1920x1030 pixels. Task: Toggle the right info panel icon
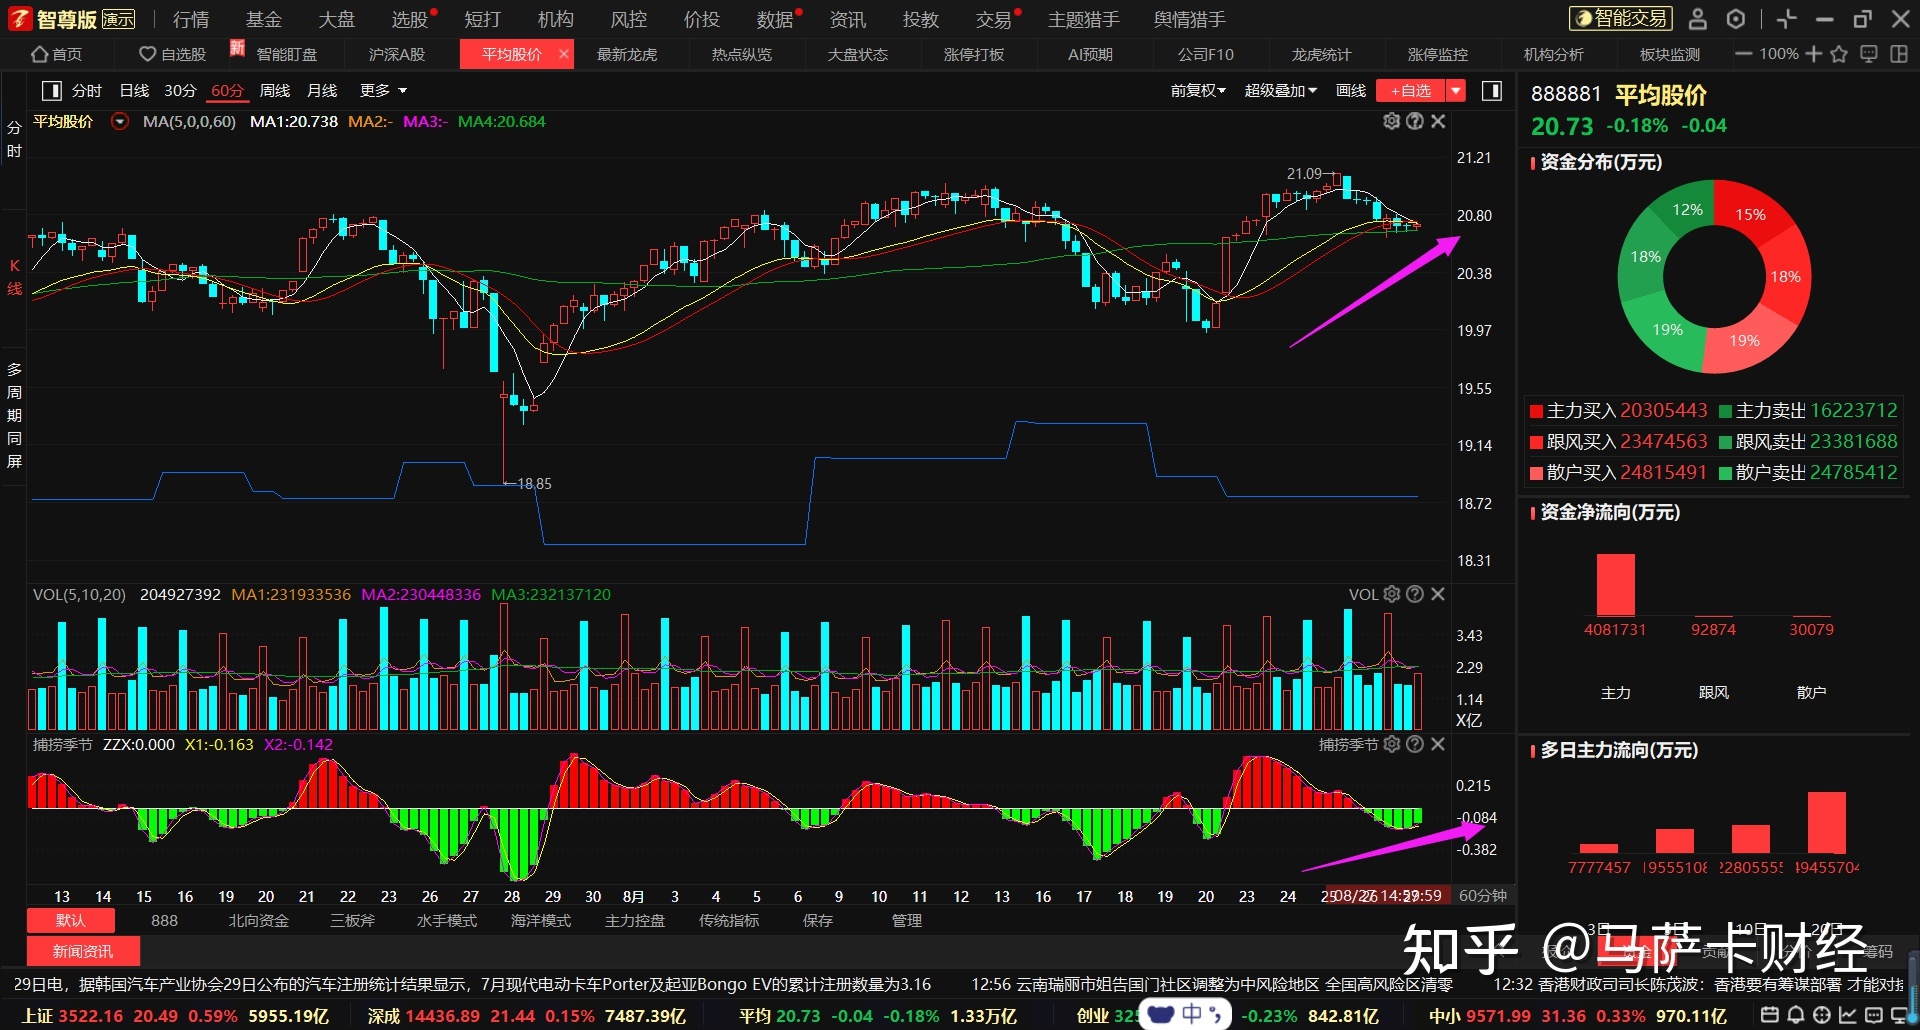(1492, 91)
